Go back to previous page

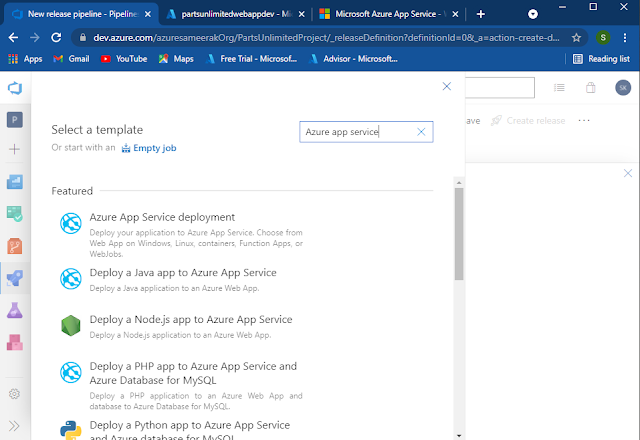13,38
